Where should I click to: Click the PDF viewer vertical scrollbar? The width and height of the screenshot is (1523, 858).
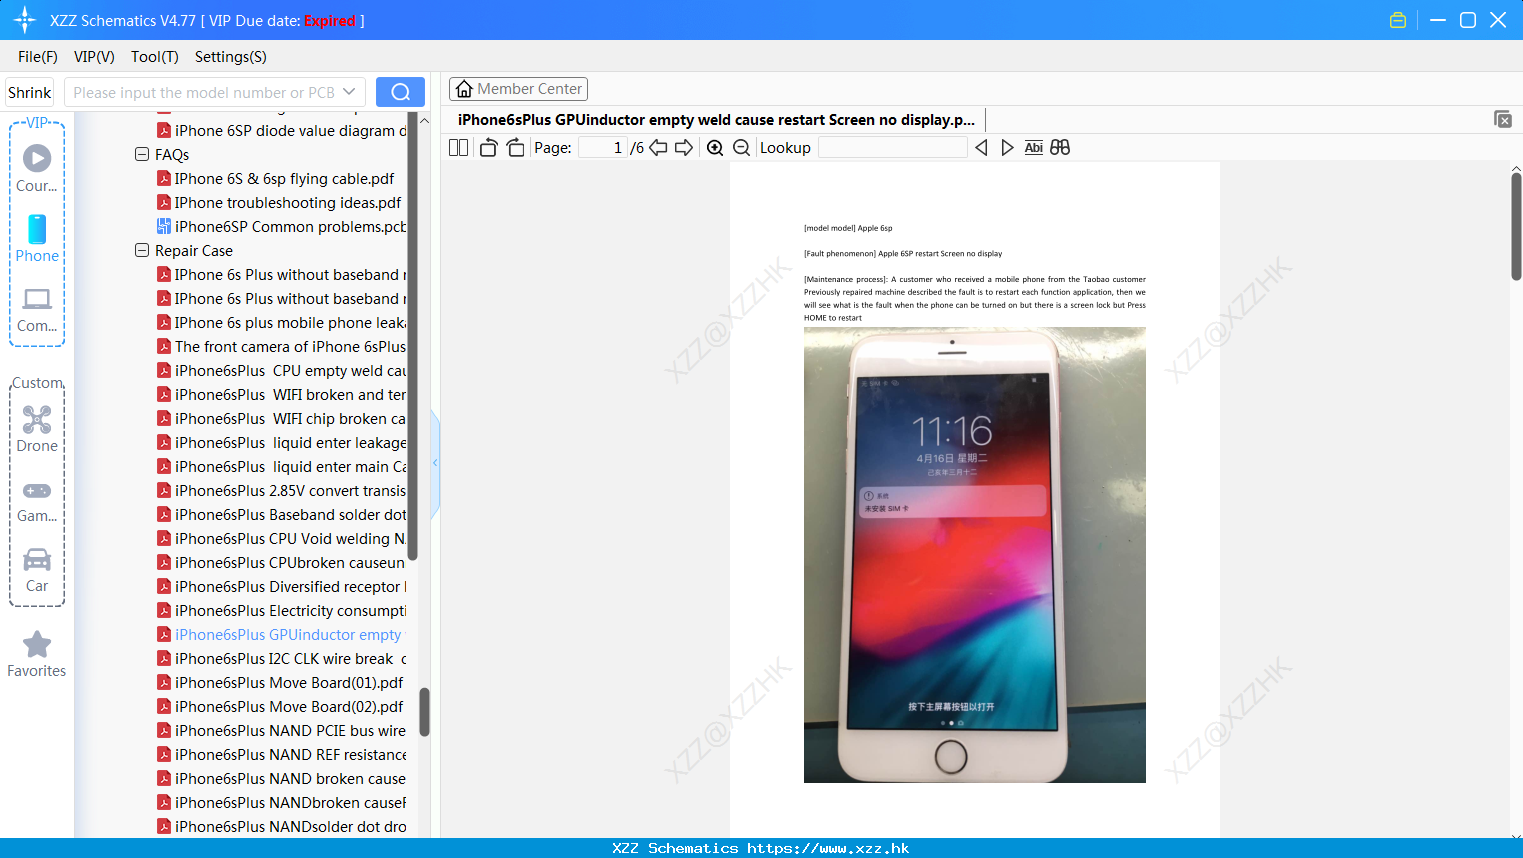click(x=1516, y=227)
